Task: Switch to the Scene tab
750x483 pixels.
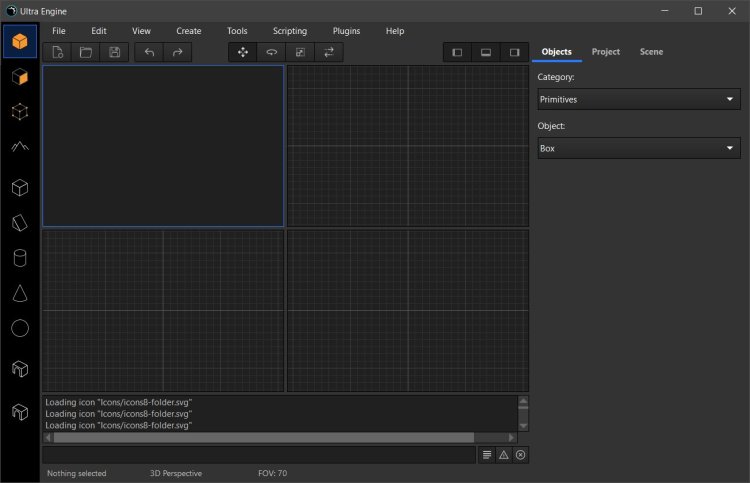Action: click(651, 51)
